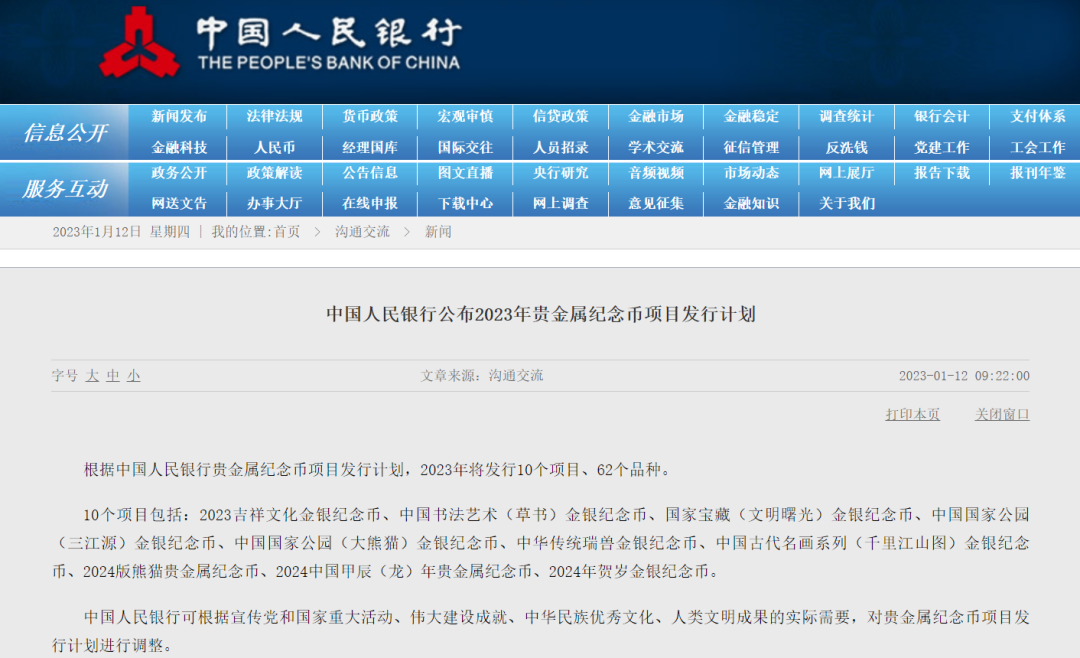This screenshot has width=1080, height=658.
Task: Open 音频视频 under 服务互动
Action: coord(656,173)
